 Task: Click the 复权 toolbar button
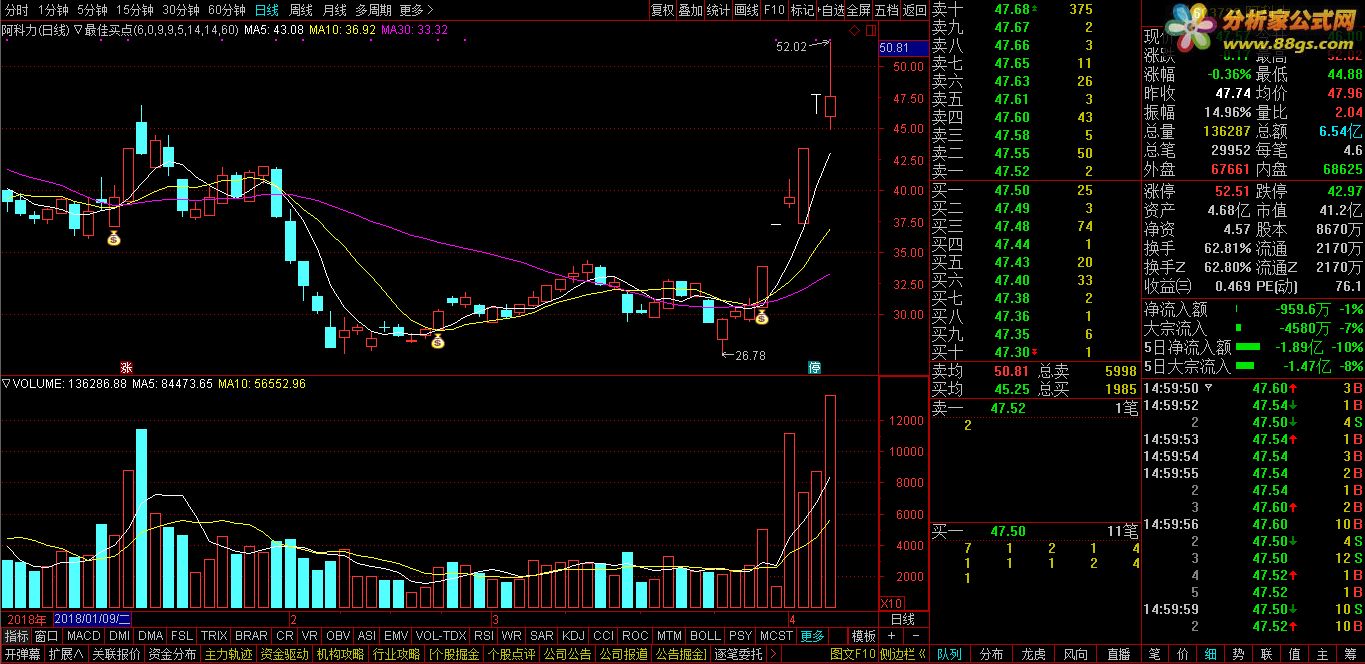tap(662, 10)
